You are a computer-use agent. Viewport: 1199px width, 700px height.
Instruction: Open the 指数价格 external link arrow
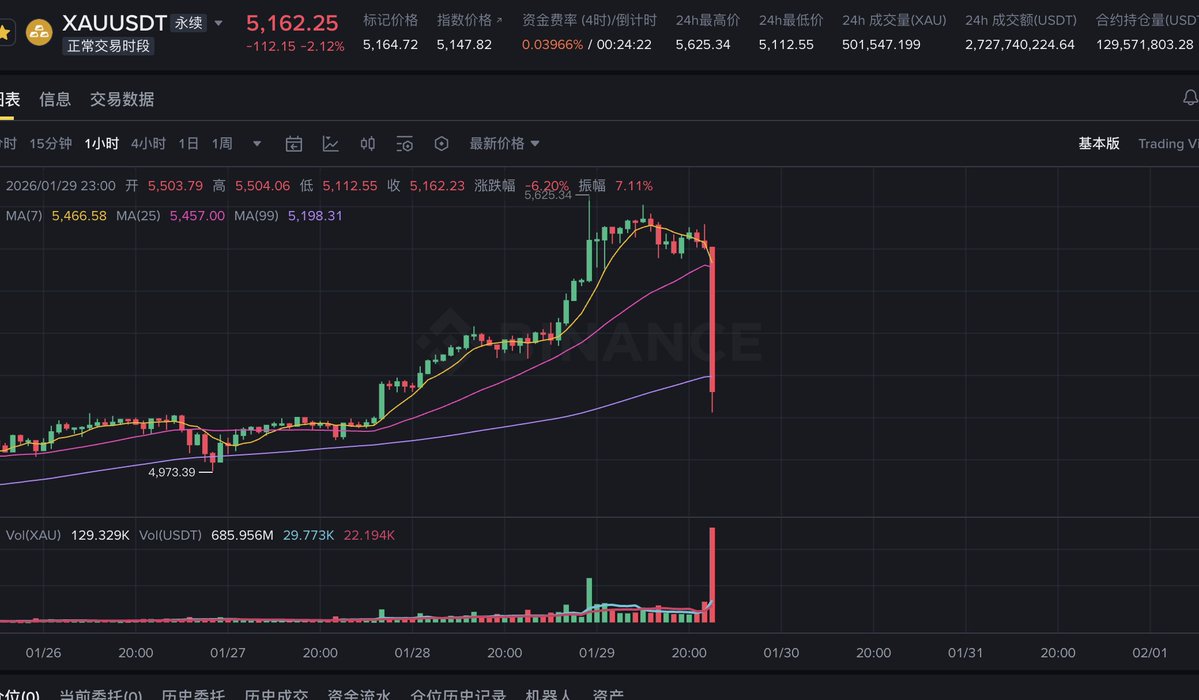[499, 20]
